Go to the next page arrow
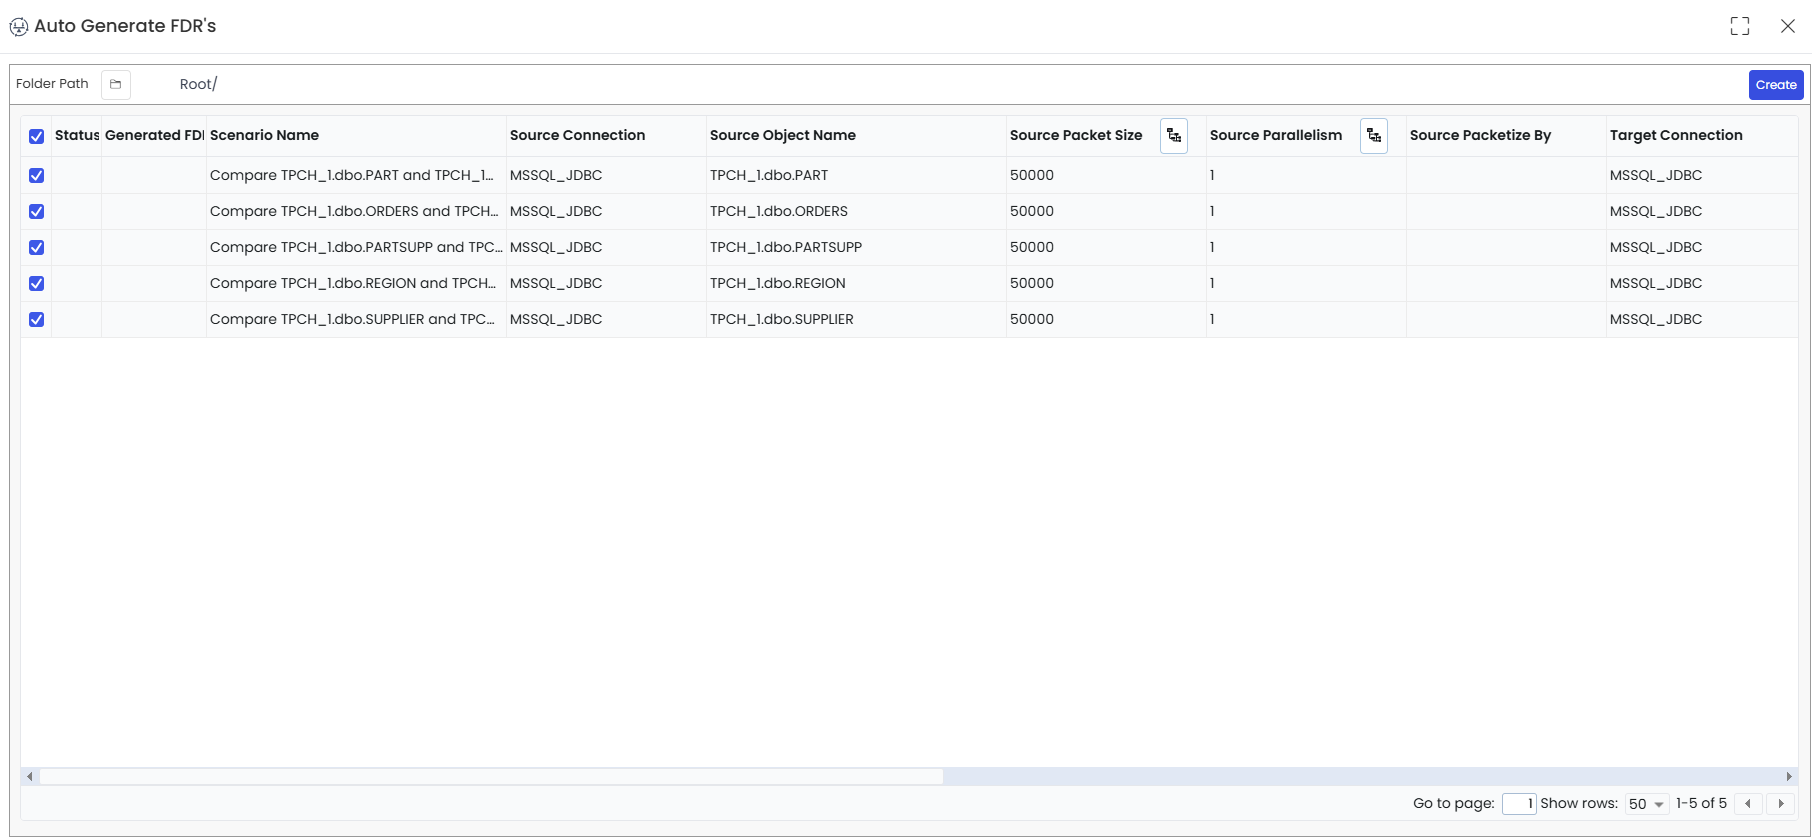Image resolution: width=1812 pixels, height=838 pixels. [x=1781, y=804]
